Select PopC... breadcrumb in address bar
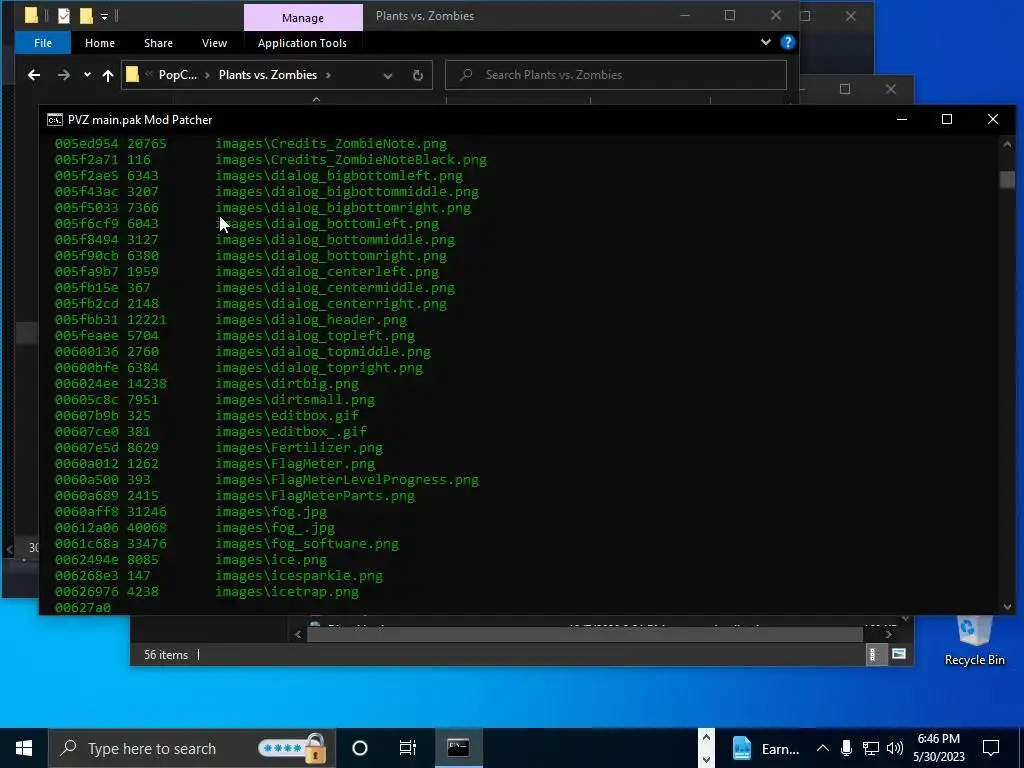 (x=178, y=75)
